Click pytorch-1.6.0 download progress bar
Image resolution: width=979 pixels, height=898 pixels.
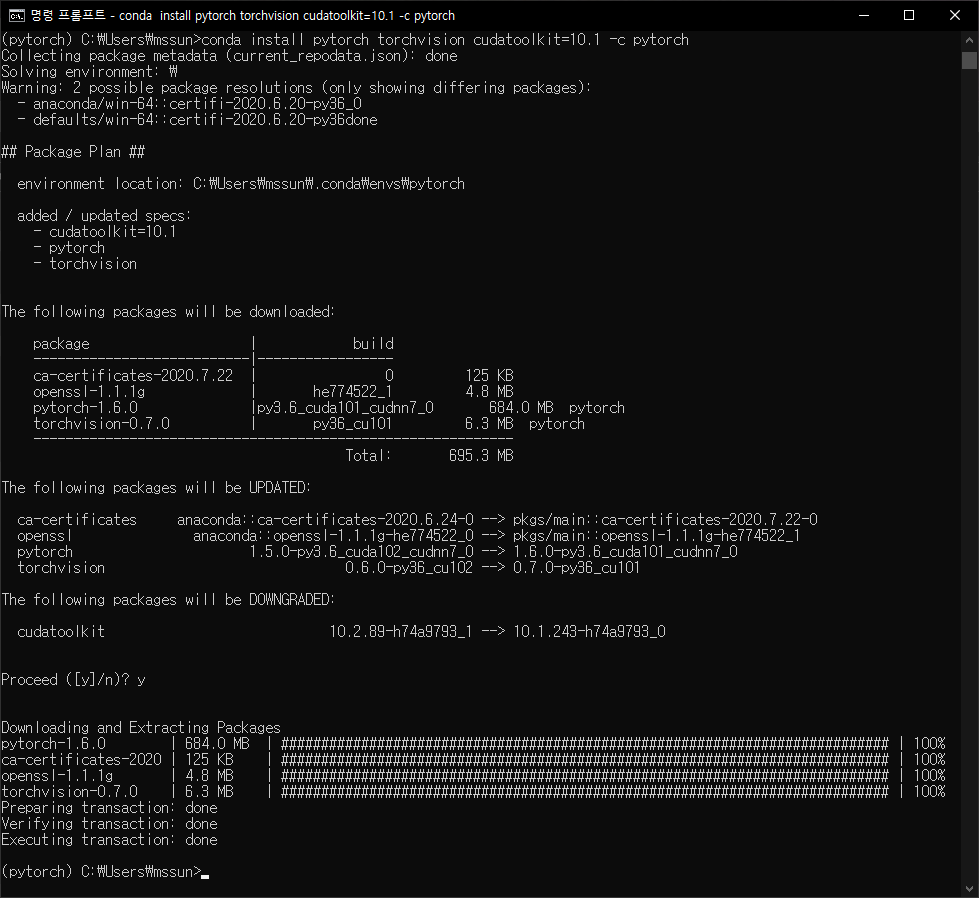click(584, 744)
